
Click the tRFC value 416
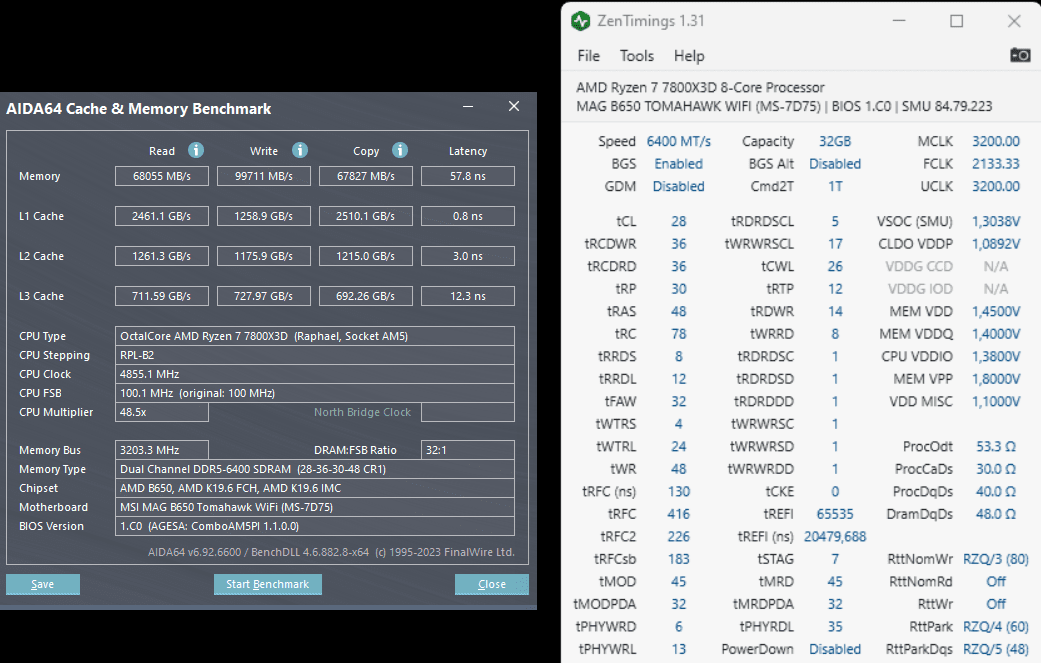679,514
